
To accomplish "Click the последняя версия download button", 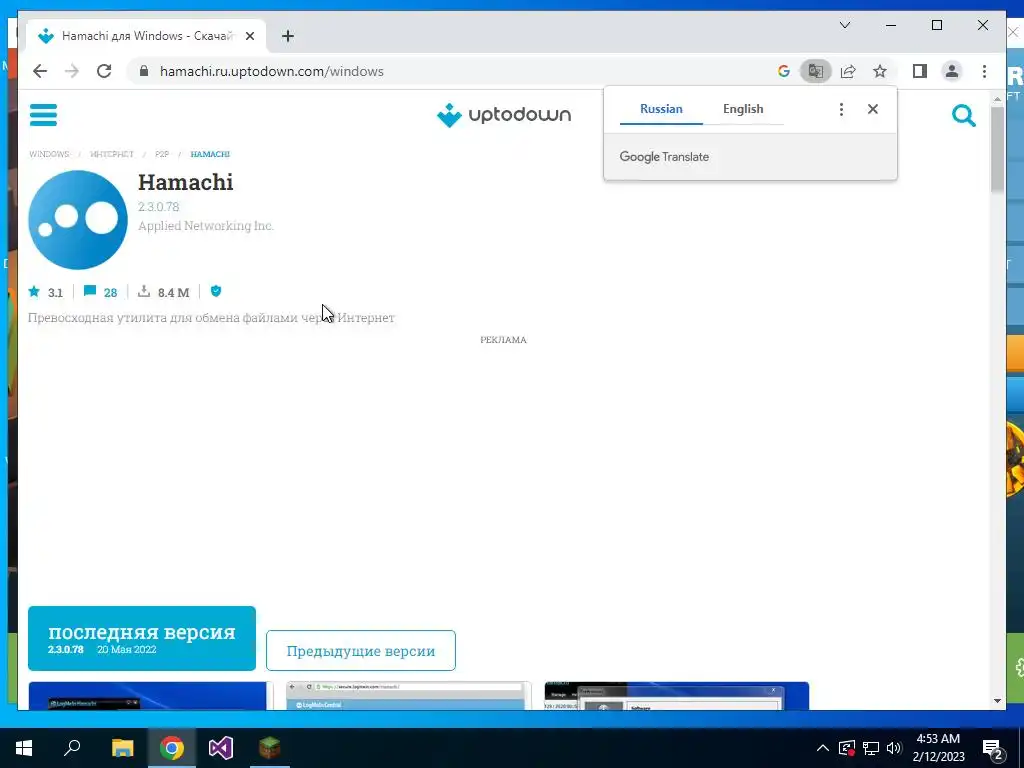I will point(142,638).
